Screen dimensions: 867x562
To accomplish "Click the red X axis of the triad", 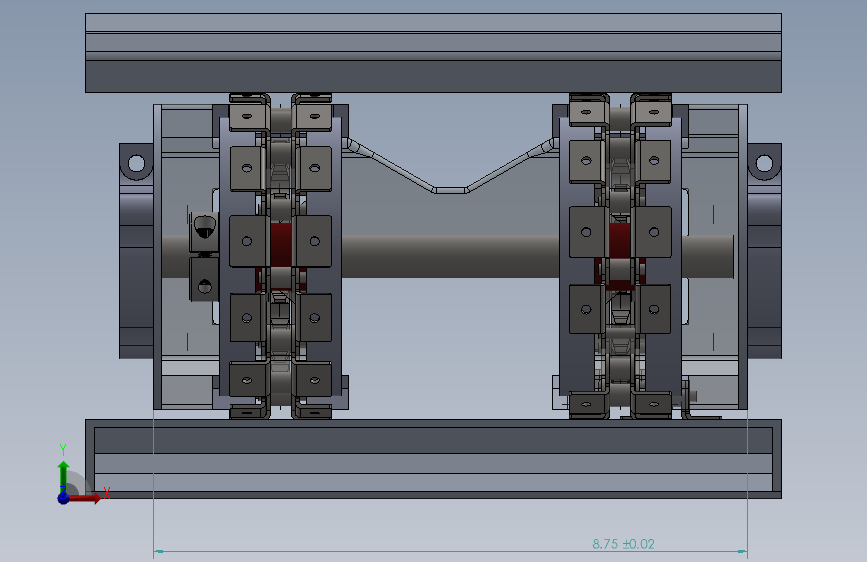I will click(x=84, y=498).
